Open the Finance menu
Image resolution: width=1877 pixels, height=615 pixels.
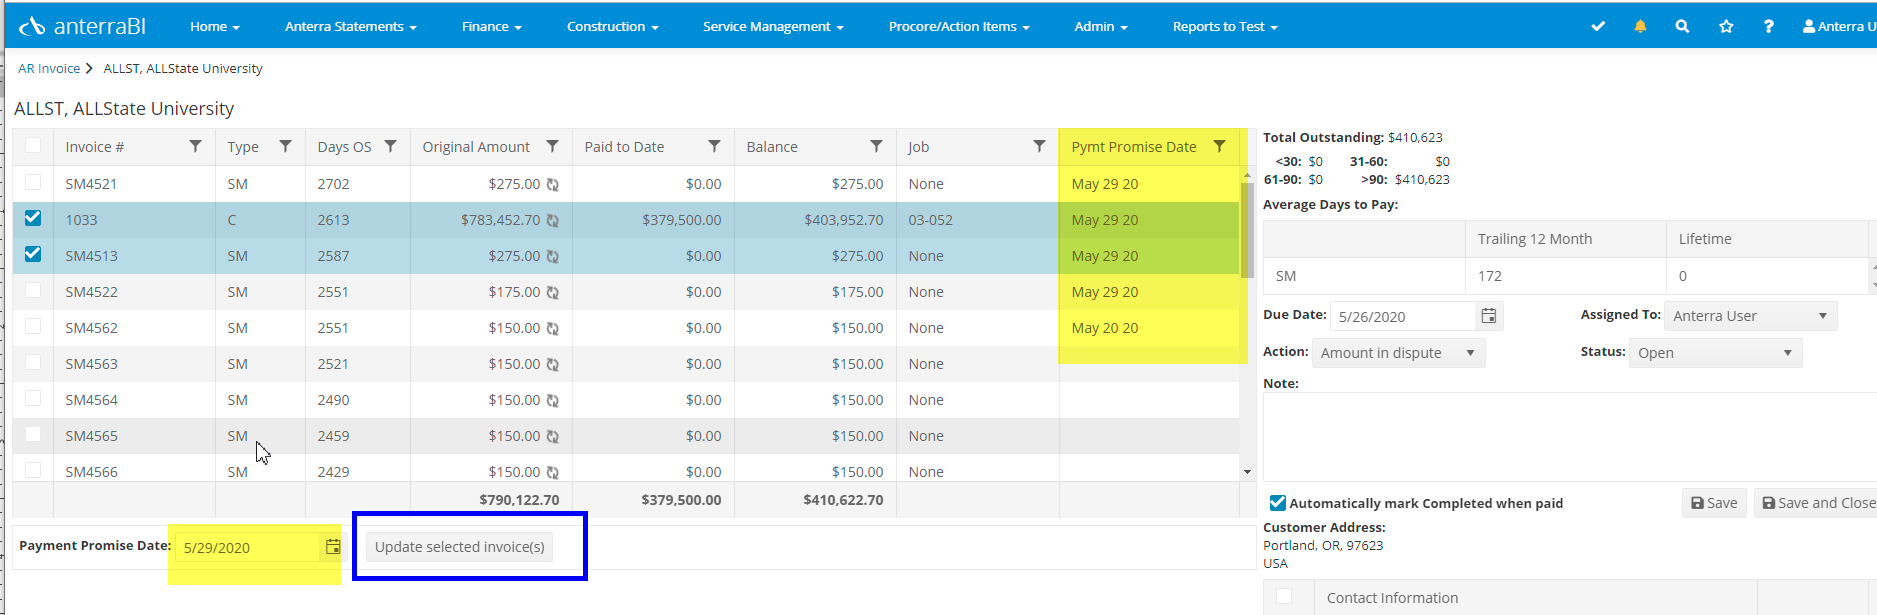pyautogui.click(x=492, y=26)
